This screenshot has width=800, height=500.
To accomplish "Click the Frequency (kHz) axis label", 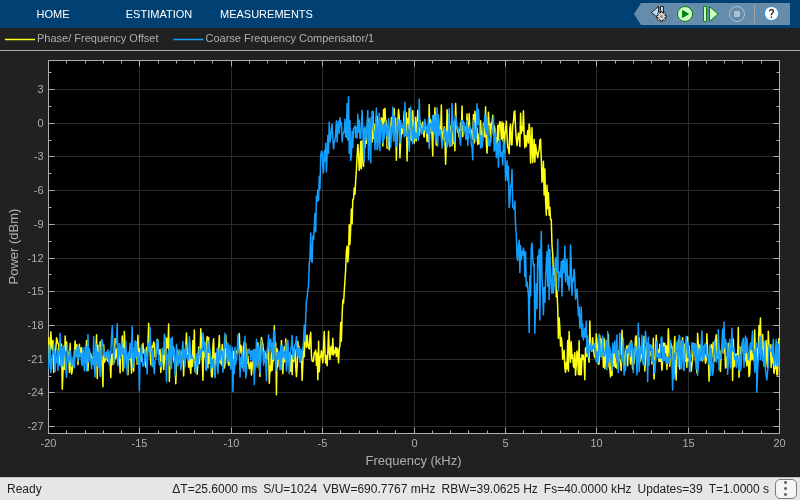I will point(413,461).
